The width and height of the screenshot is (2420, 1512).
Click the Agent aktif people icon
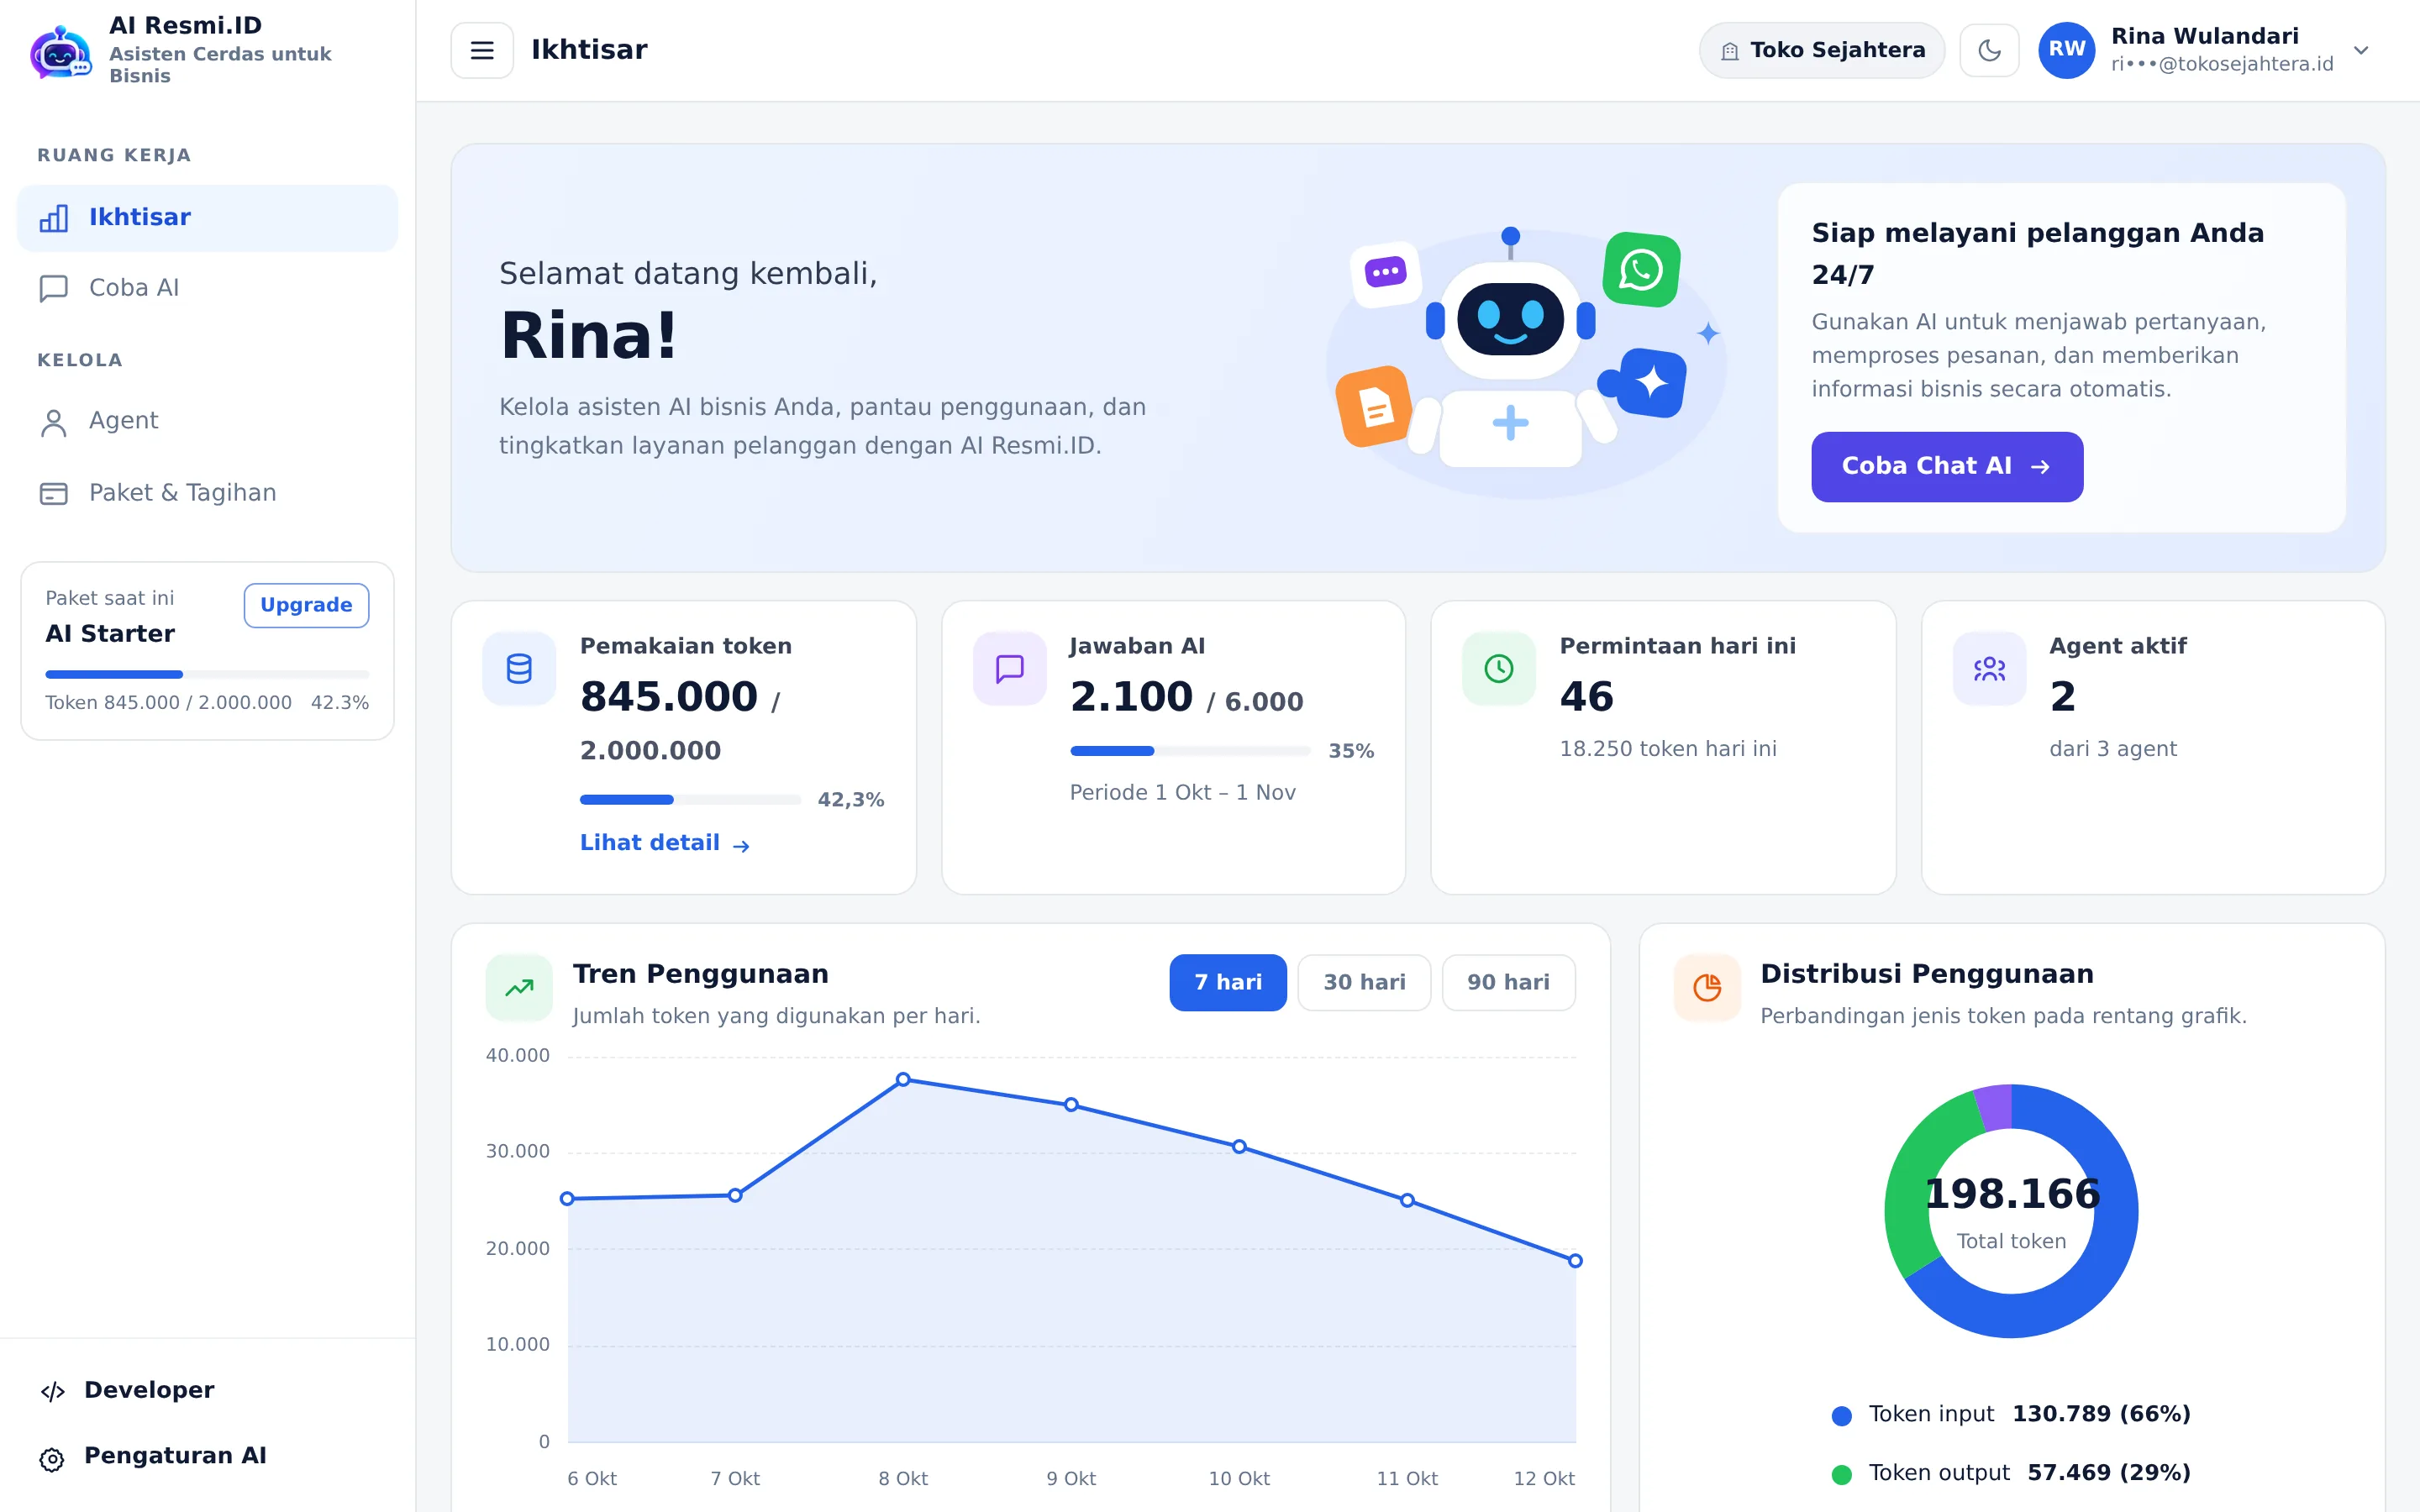[1989, 668]
